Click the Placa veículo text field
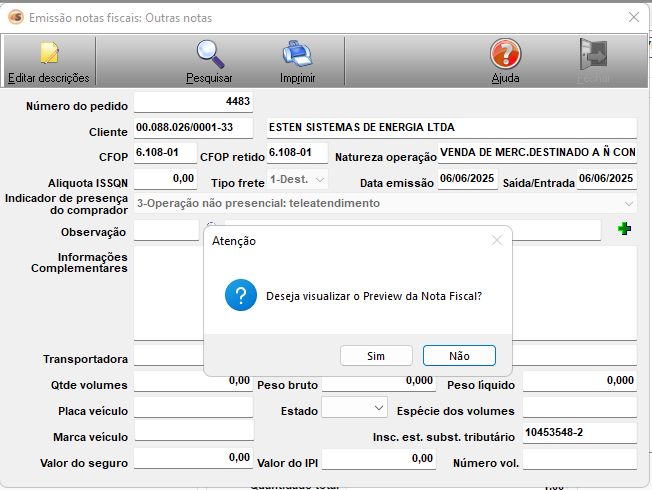The height and width of the screenshot is (490, 652). 193,407
